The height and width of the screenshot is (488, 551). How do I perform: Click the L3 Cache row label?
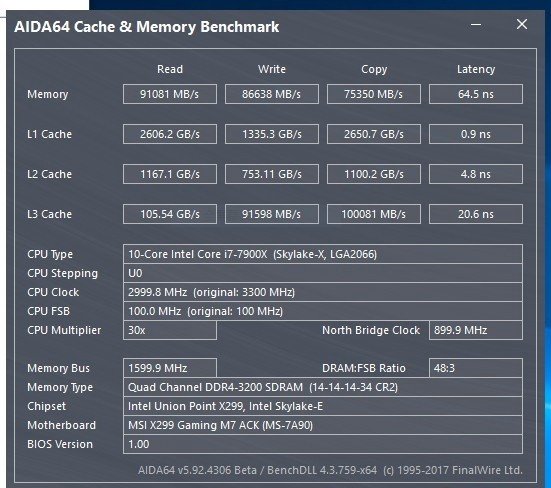pos(49,214)
